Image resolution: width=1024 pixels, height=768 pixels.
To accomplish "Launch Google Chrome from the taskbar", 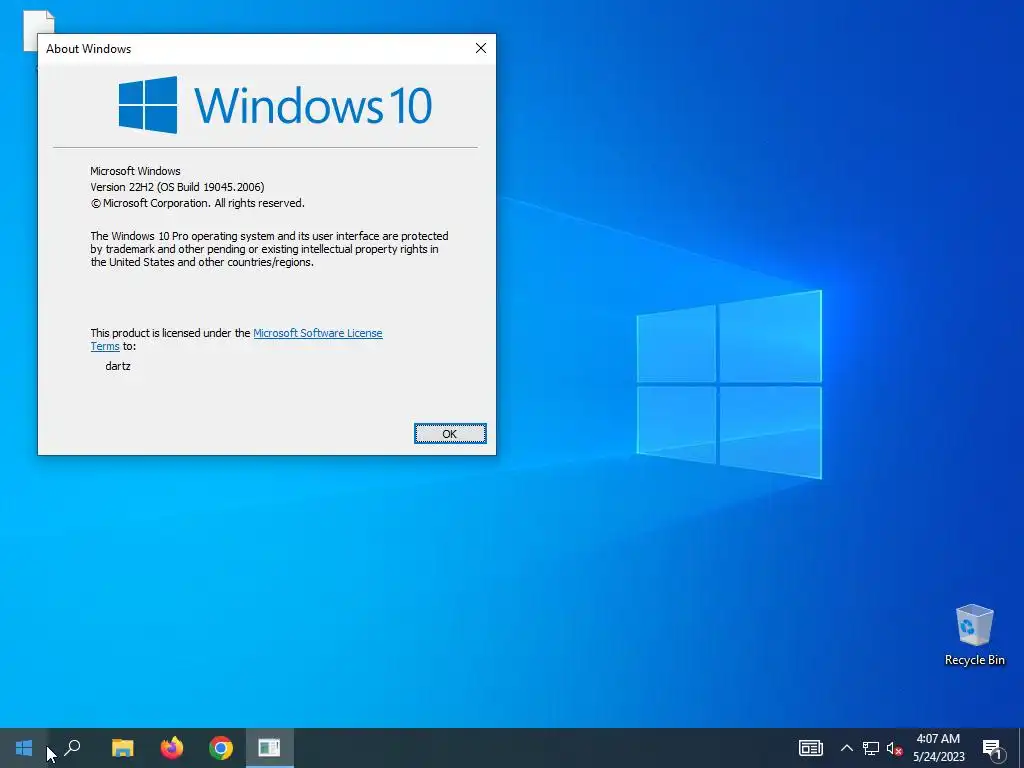I will [x=221, y=748].
